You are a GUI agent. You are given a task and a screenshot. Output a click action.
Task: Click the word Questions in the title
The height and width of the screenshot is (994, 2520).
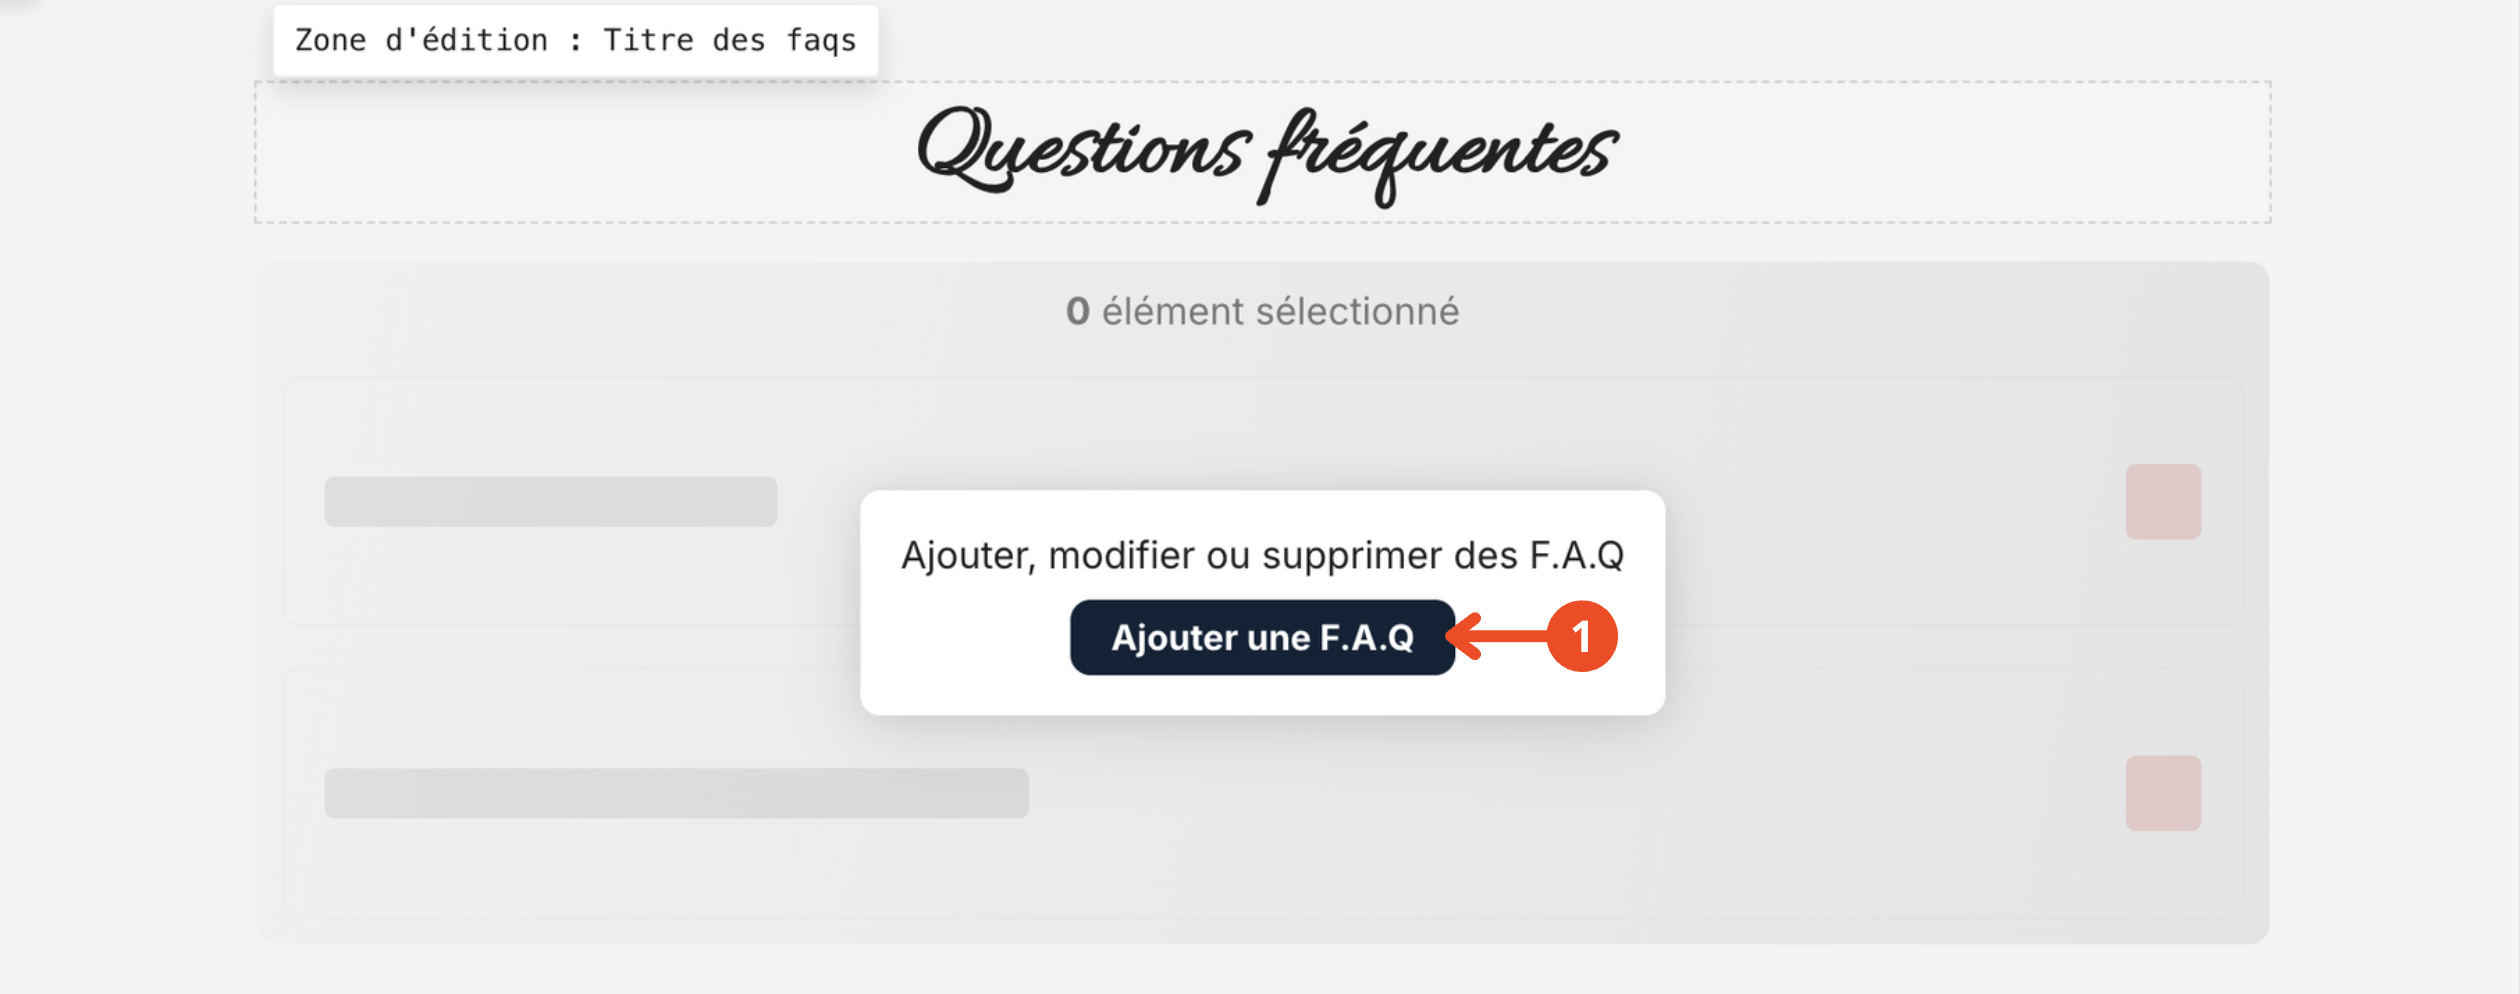point(1083,152)
